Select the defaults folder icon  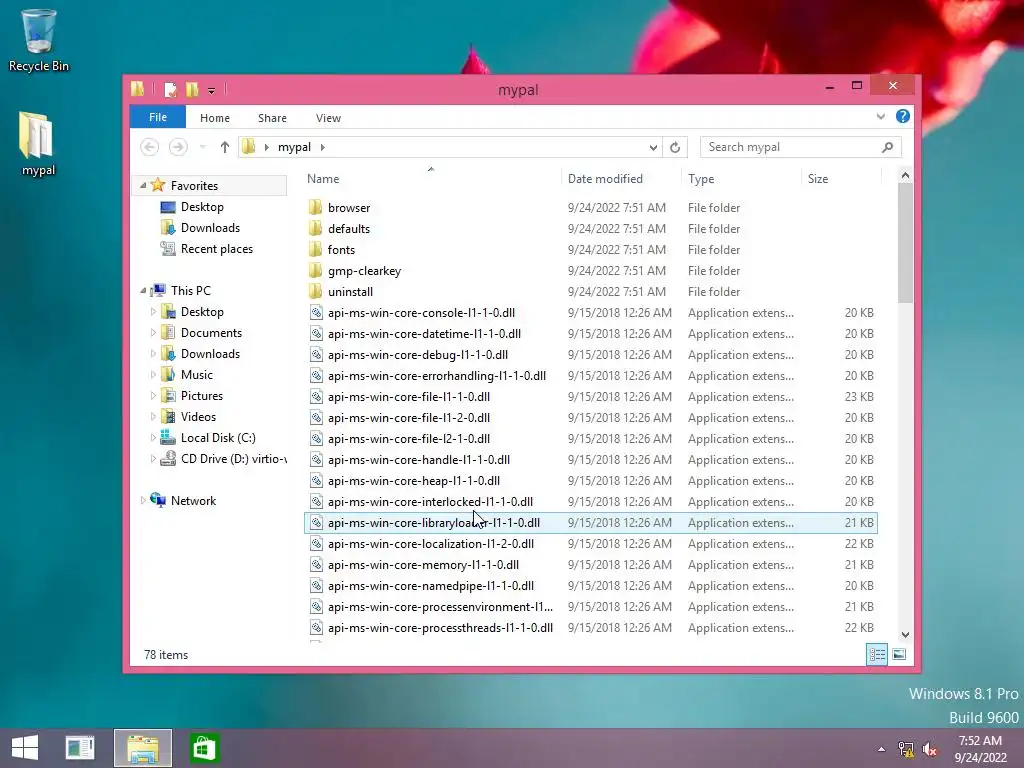coord(315,229)
